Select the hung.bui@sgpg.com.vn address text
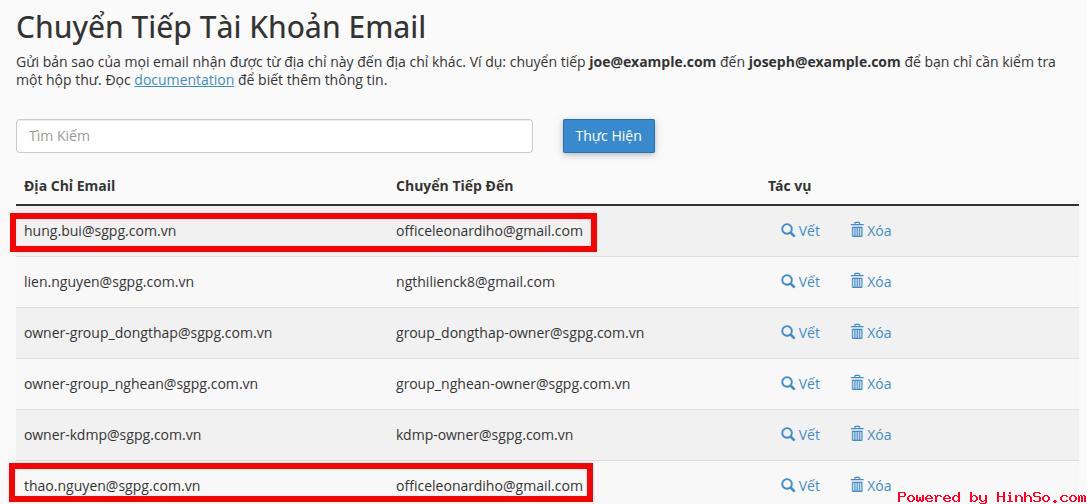 (x=100, y=231)
